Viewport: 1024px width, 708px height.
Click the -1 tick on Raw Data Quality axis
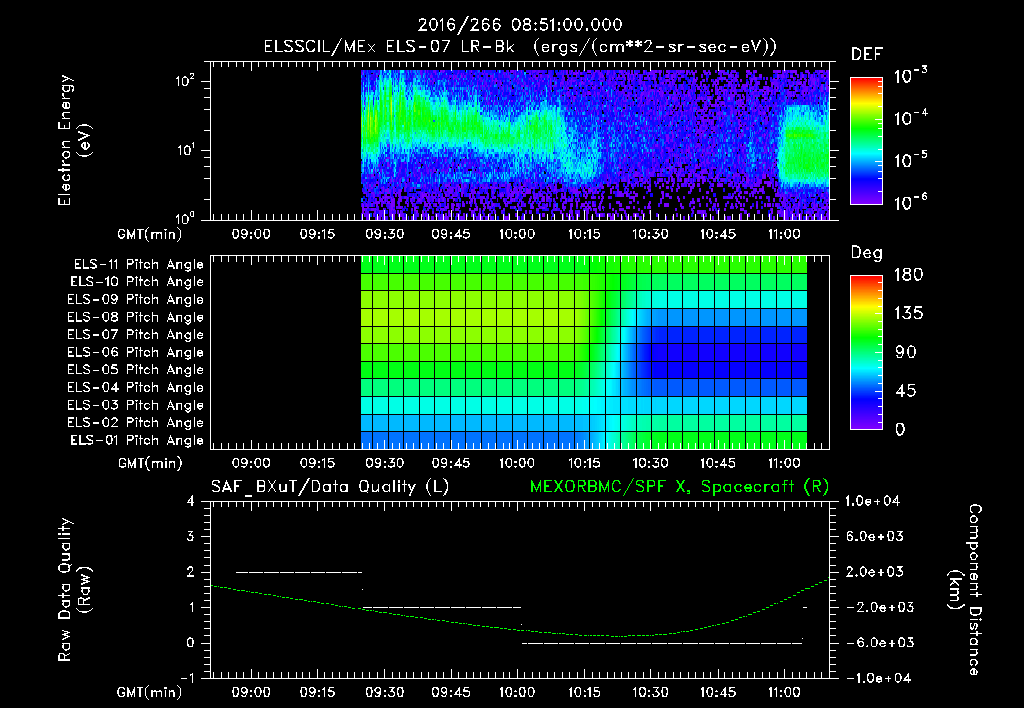(187, 678)
